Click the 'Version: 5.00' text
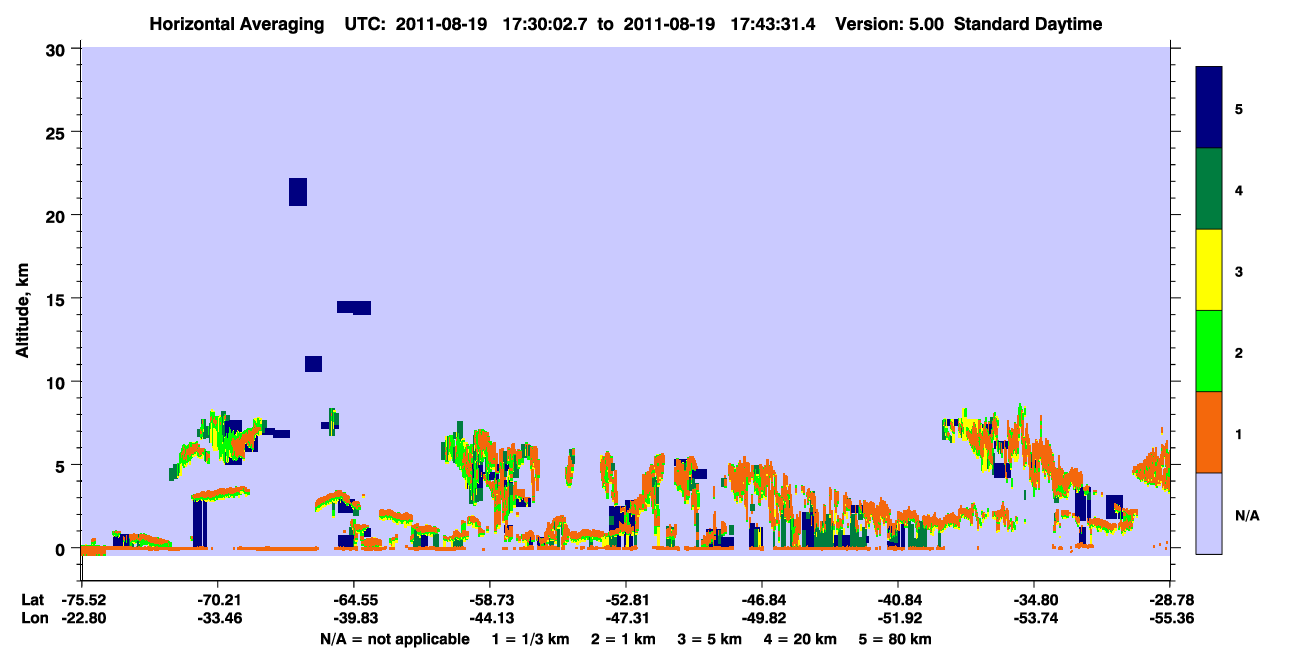The image size is (1300, 667). pyautogui.click(x=890, y=24)
